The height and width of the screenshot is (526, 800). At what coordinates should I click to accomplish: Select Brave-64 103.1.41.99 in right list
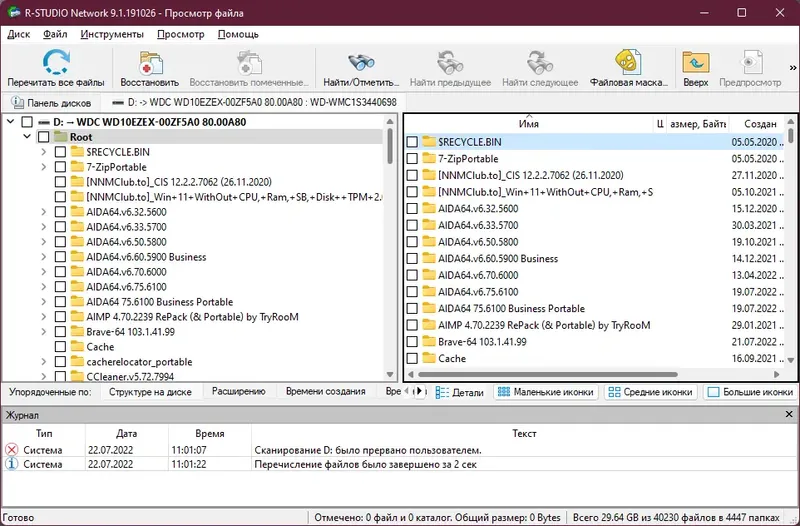[x=482, y=342]
